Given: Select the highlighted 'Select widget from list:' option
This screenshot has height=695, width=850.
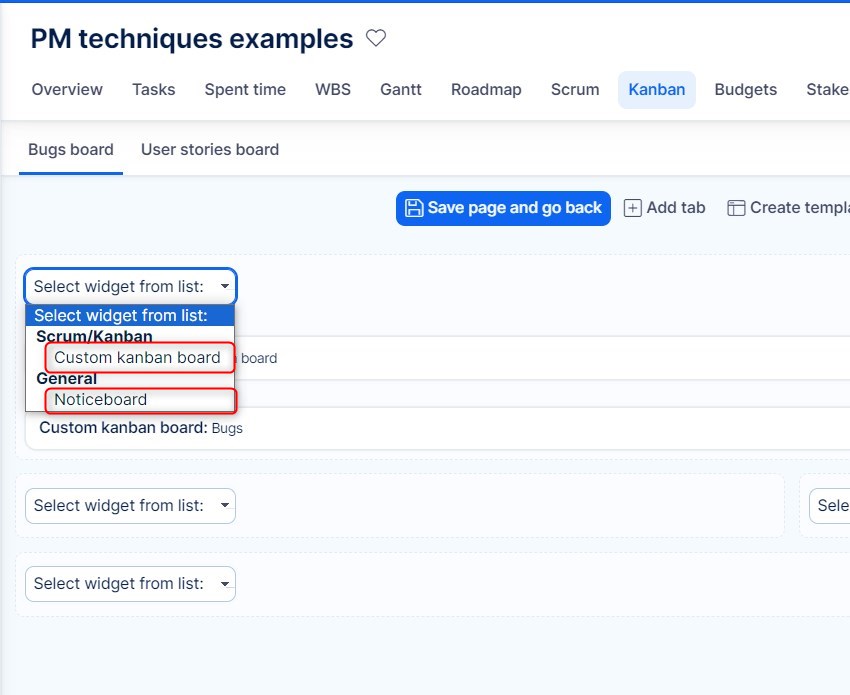Looking at the screenshot, I should (x=120, y=316).
